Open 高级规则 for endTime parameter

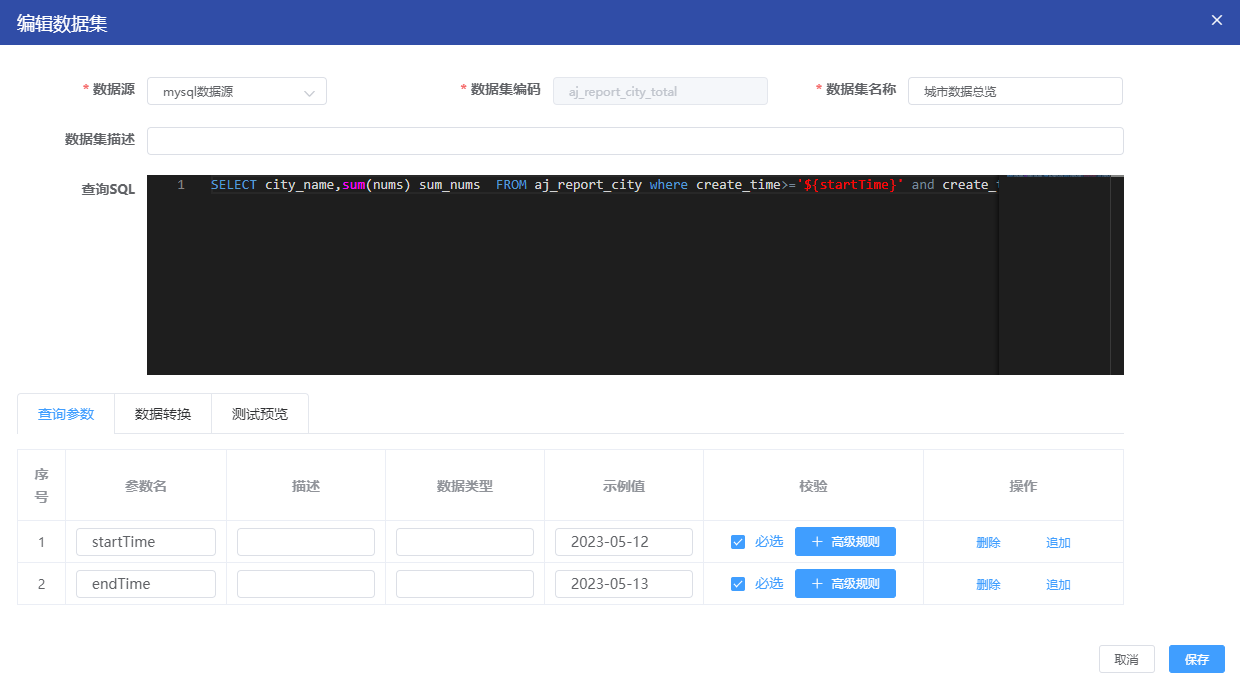click(845, 584)
